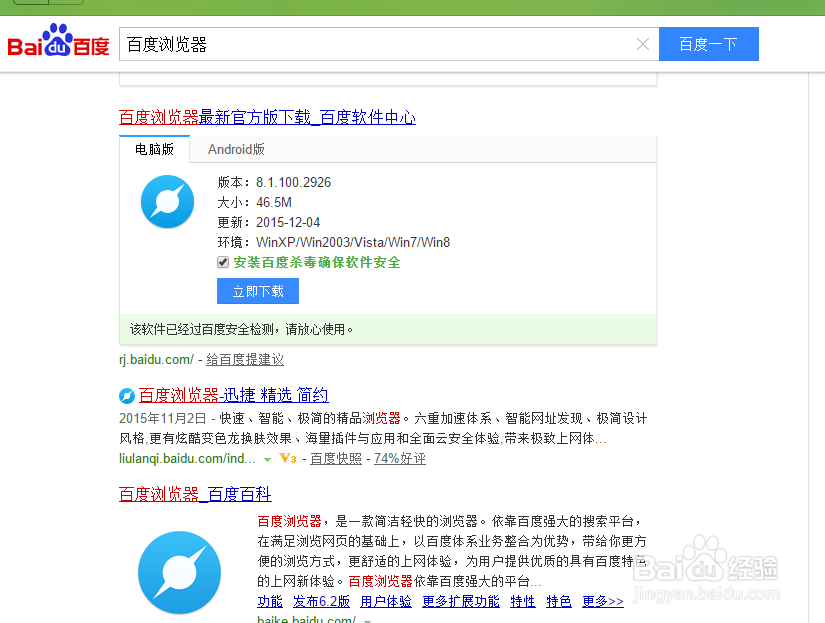Click the 百度一下 search button

[x=708, y=44]
